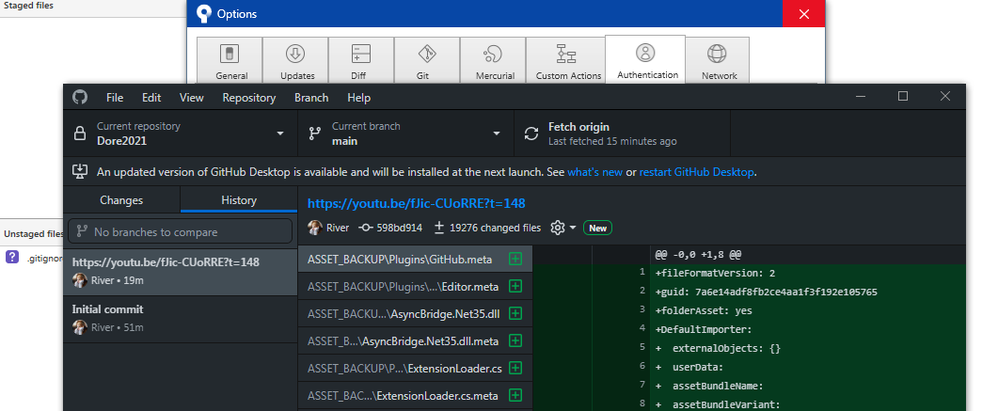Expand the Current branch main dropdown

pyautogui.click(x=405, y=134)
